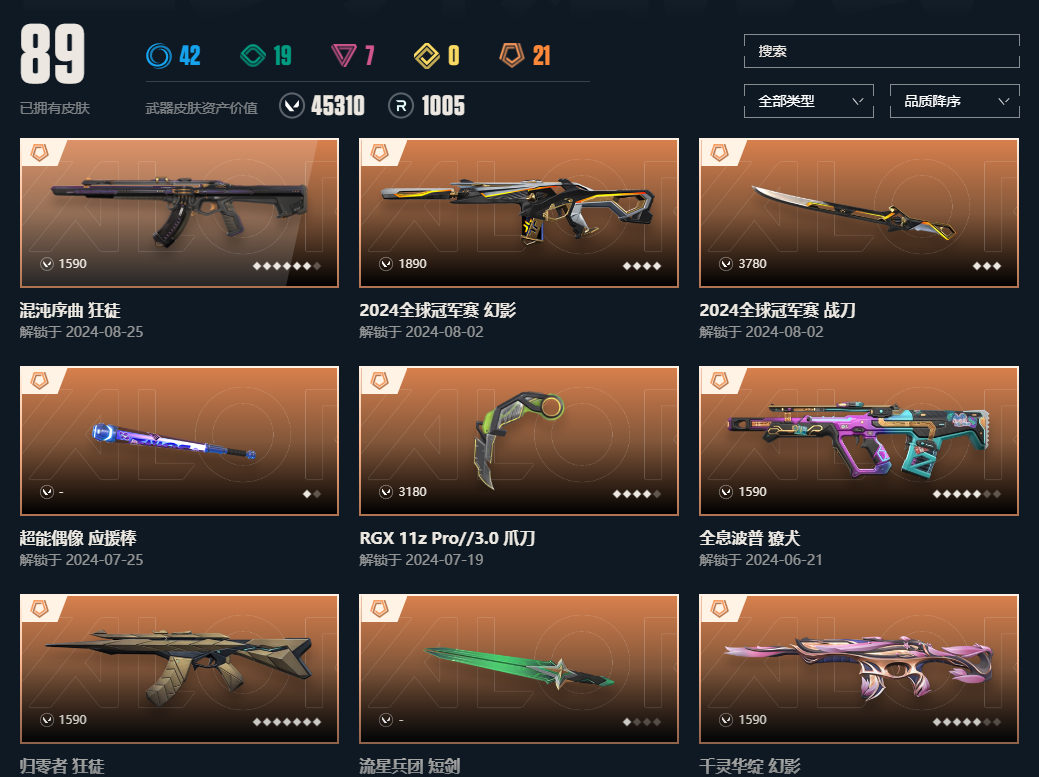Viewport: 1039px width, 777px height.
Task: Open the 超能偶像 应援棒 skin card
Action: (x=180, y=440)
